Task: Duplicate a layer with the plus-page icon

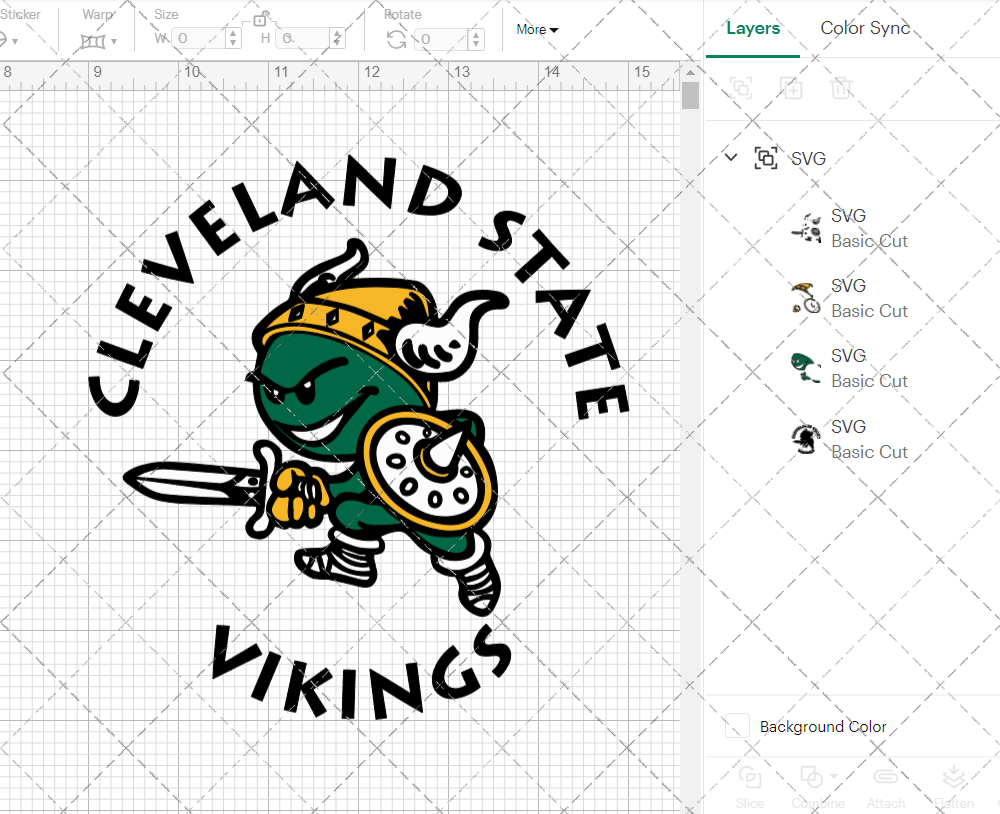Action: point(791,88)
